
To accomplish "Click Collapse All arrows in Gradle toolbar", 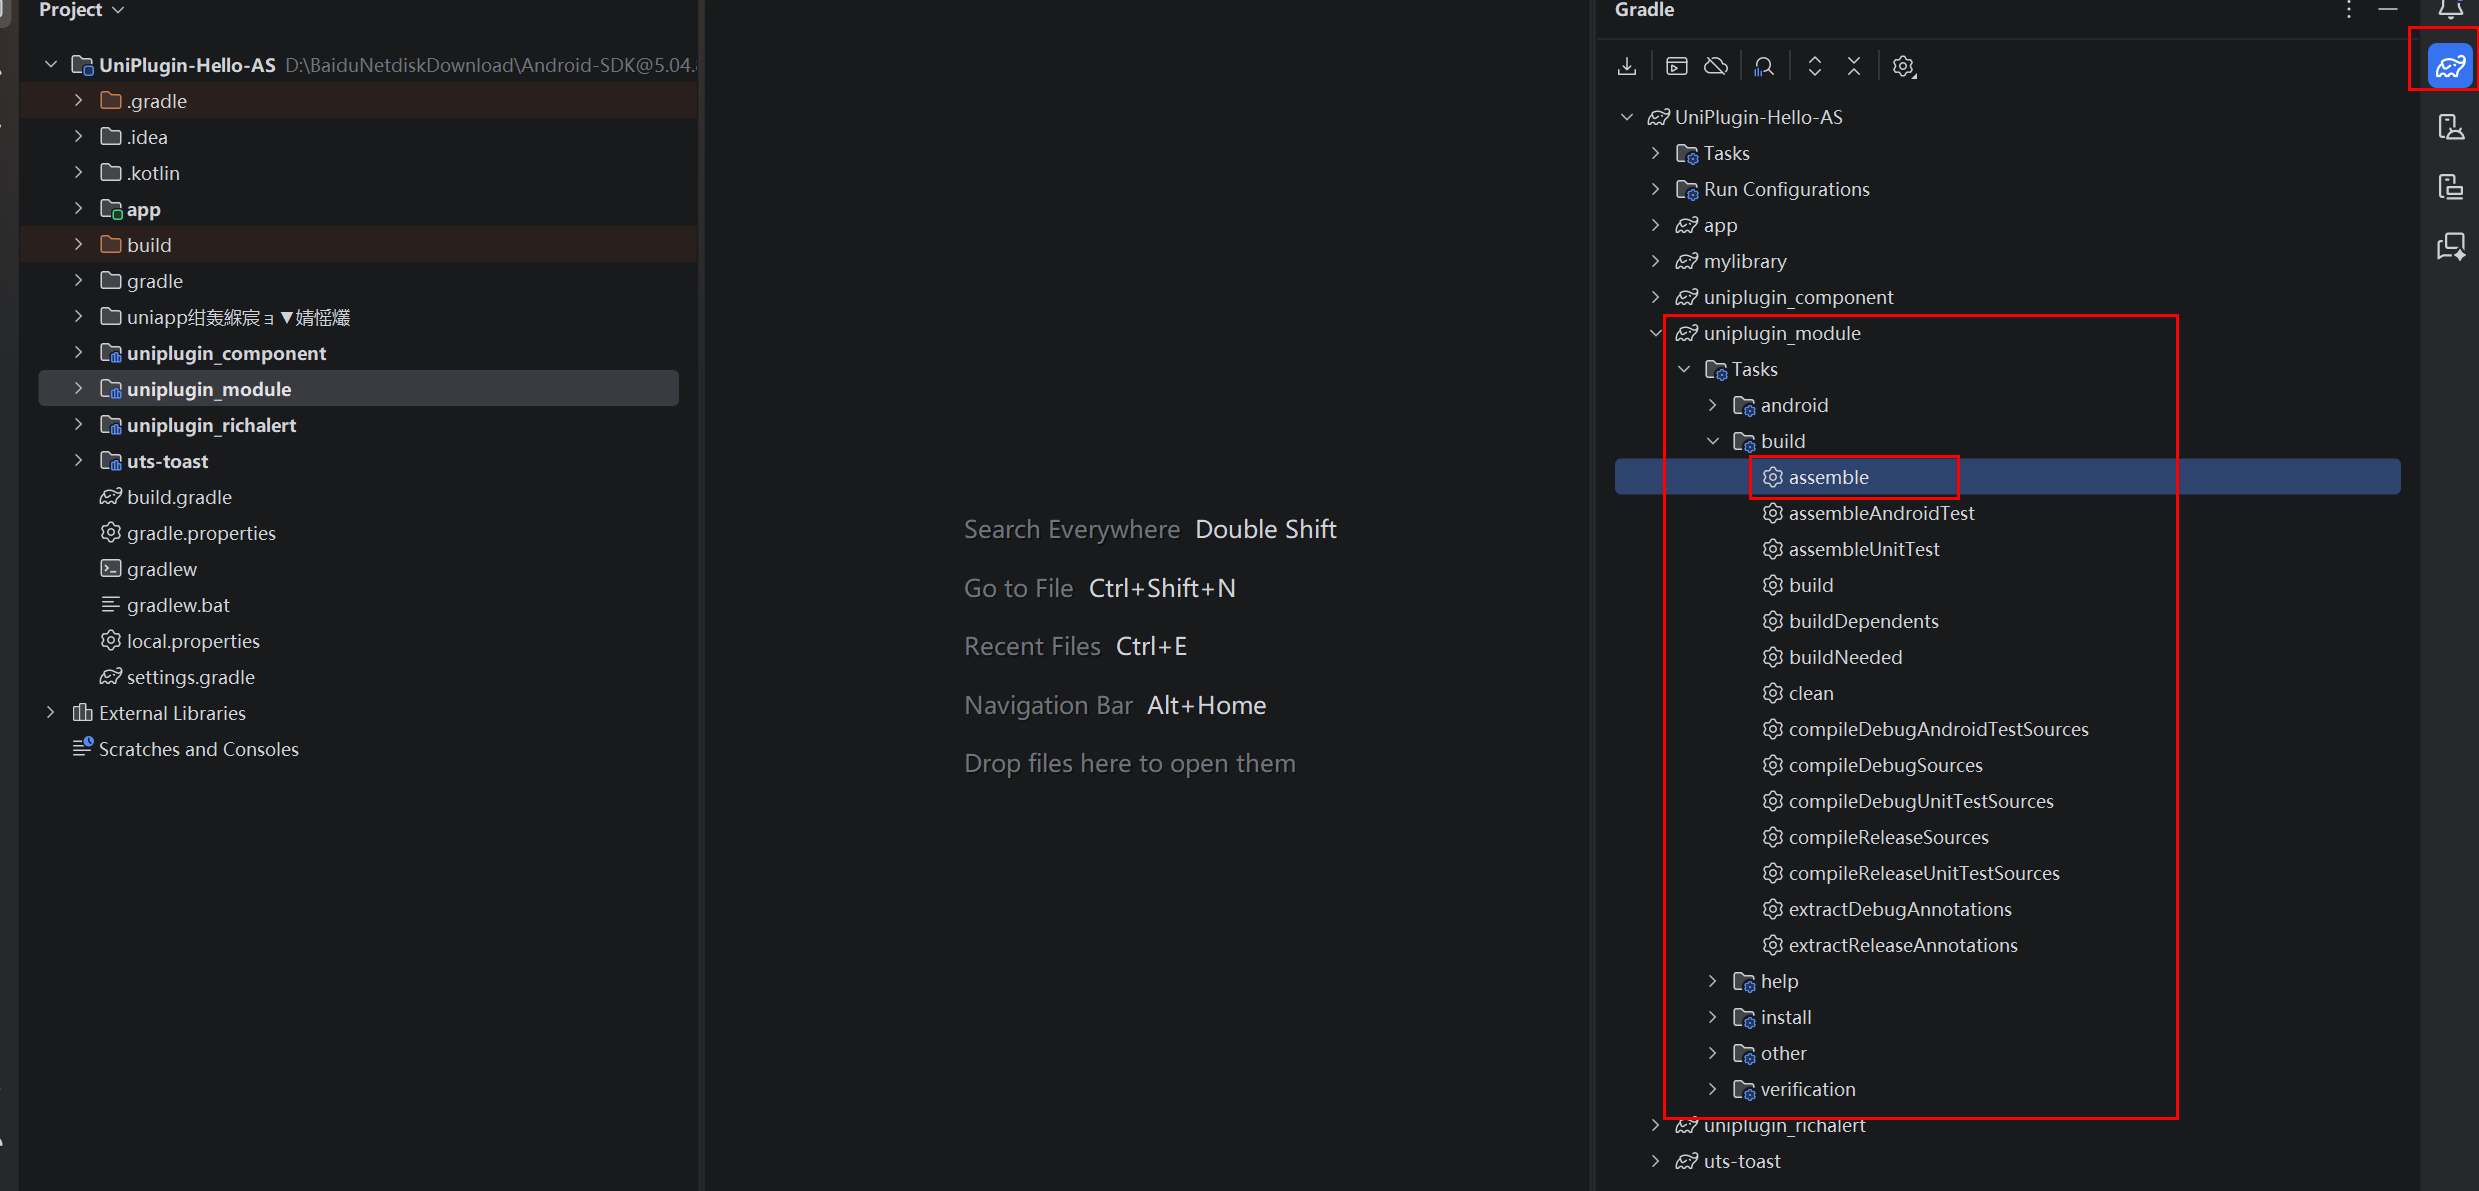I will click(1854, 66).
